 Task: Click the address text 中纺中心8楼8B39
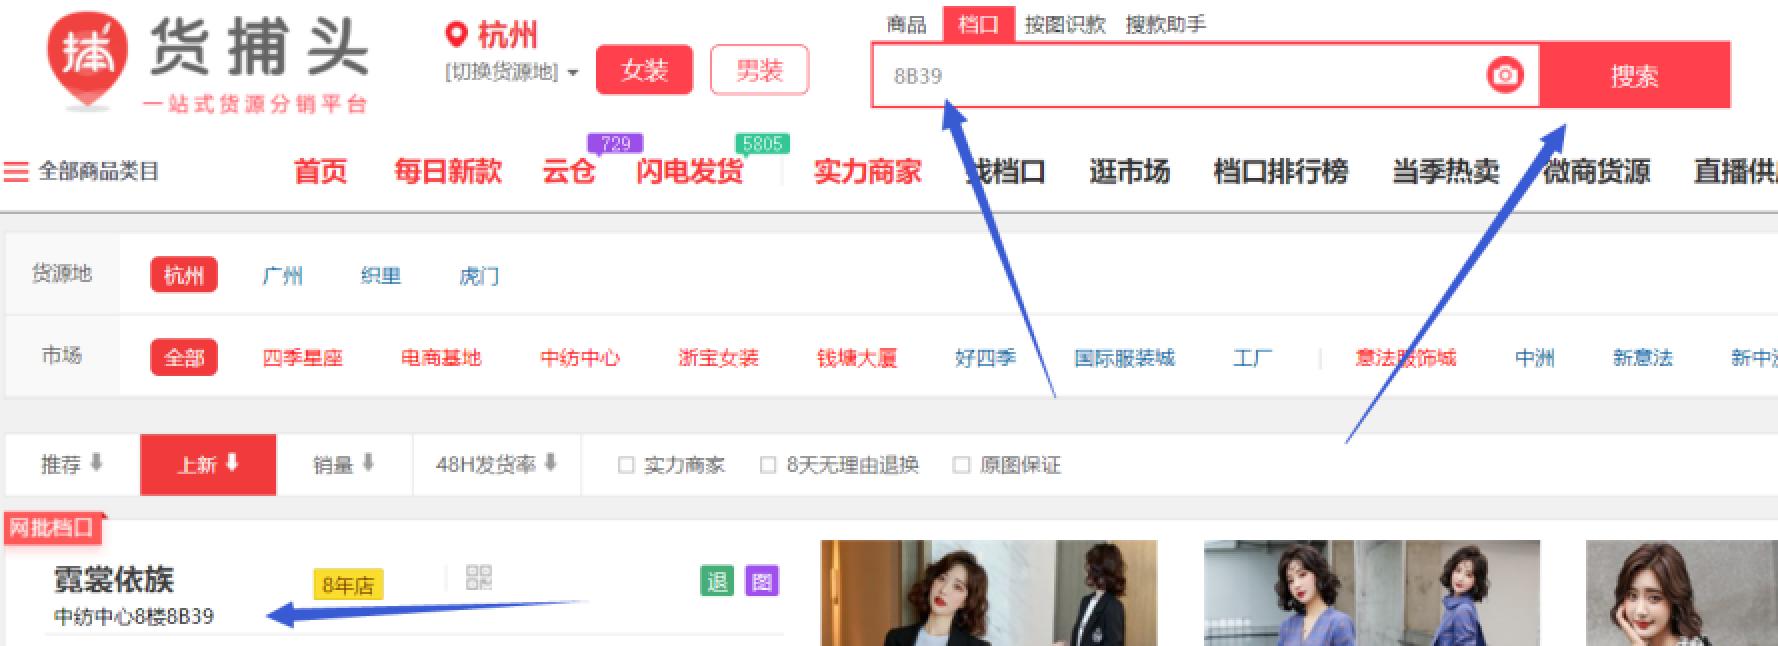click(134, 616)
